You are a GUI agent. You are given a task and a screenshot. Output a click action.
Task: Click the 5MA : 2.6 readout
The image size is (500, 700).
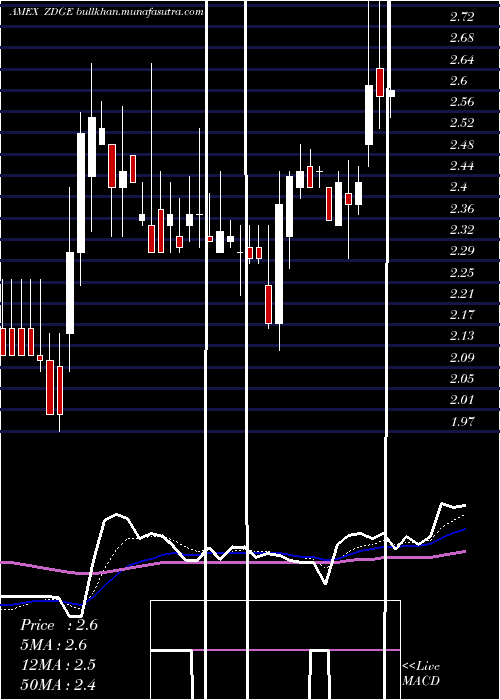pyautogui.click(x=54, y=645)
